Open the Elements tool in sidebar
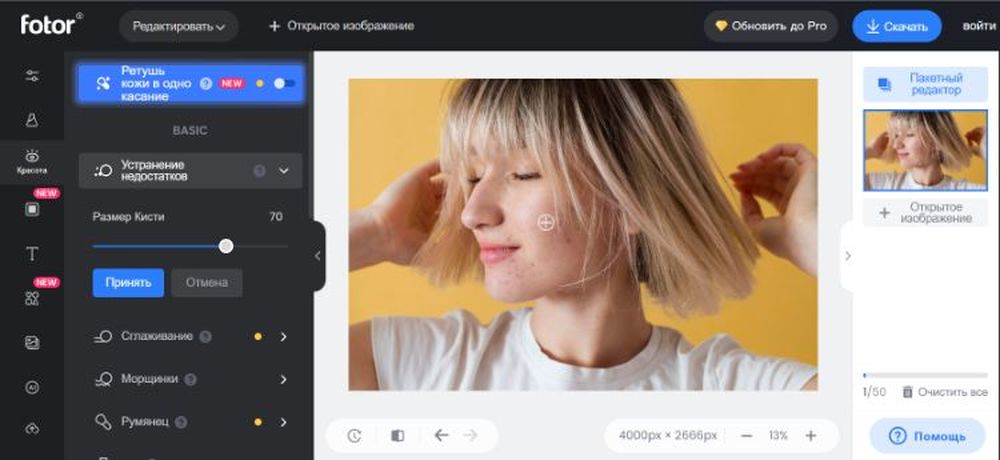This screenshot has width=1000, height=460. (32, 299)
